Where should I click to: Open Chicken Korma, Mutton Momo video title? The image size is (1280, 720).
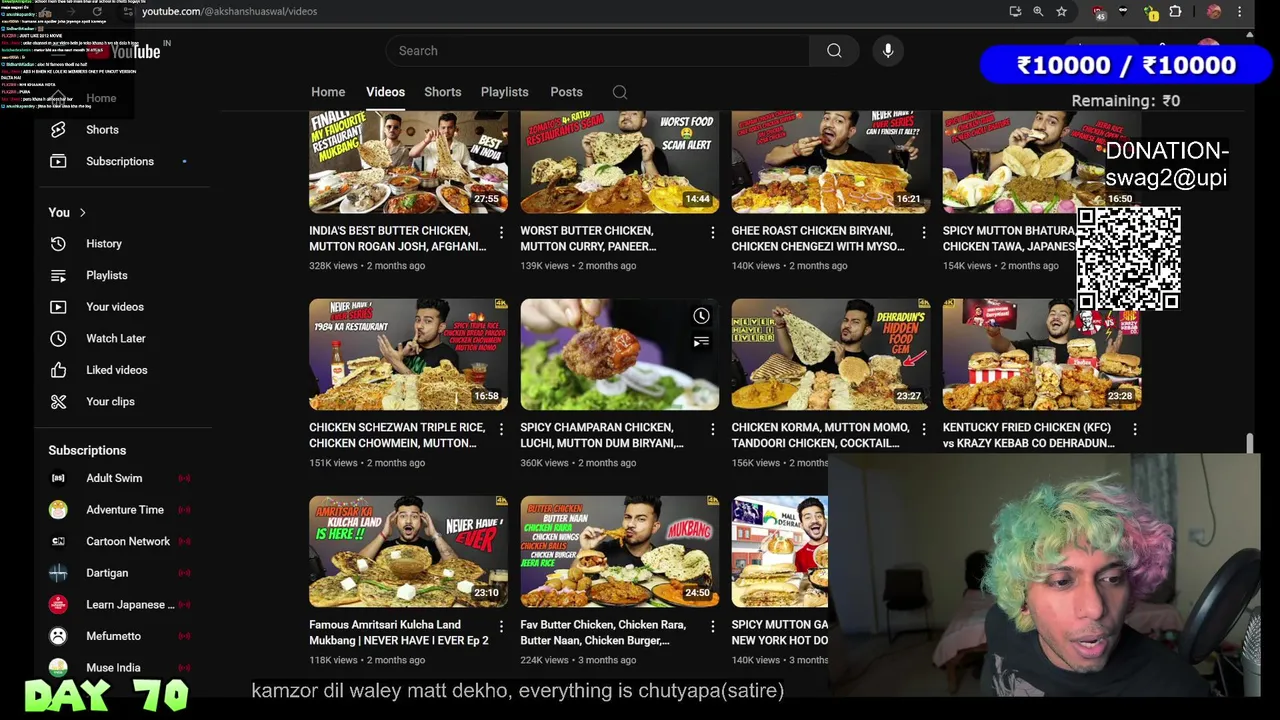pyautogui.click(x=820, y=435)
